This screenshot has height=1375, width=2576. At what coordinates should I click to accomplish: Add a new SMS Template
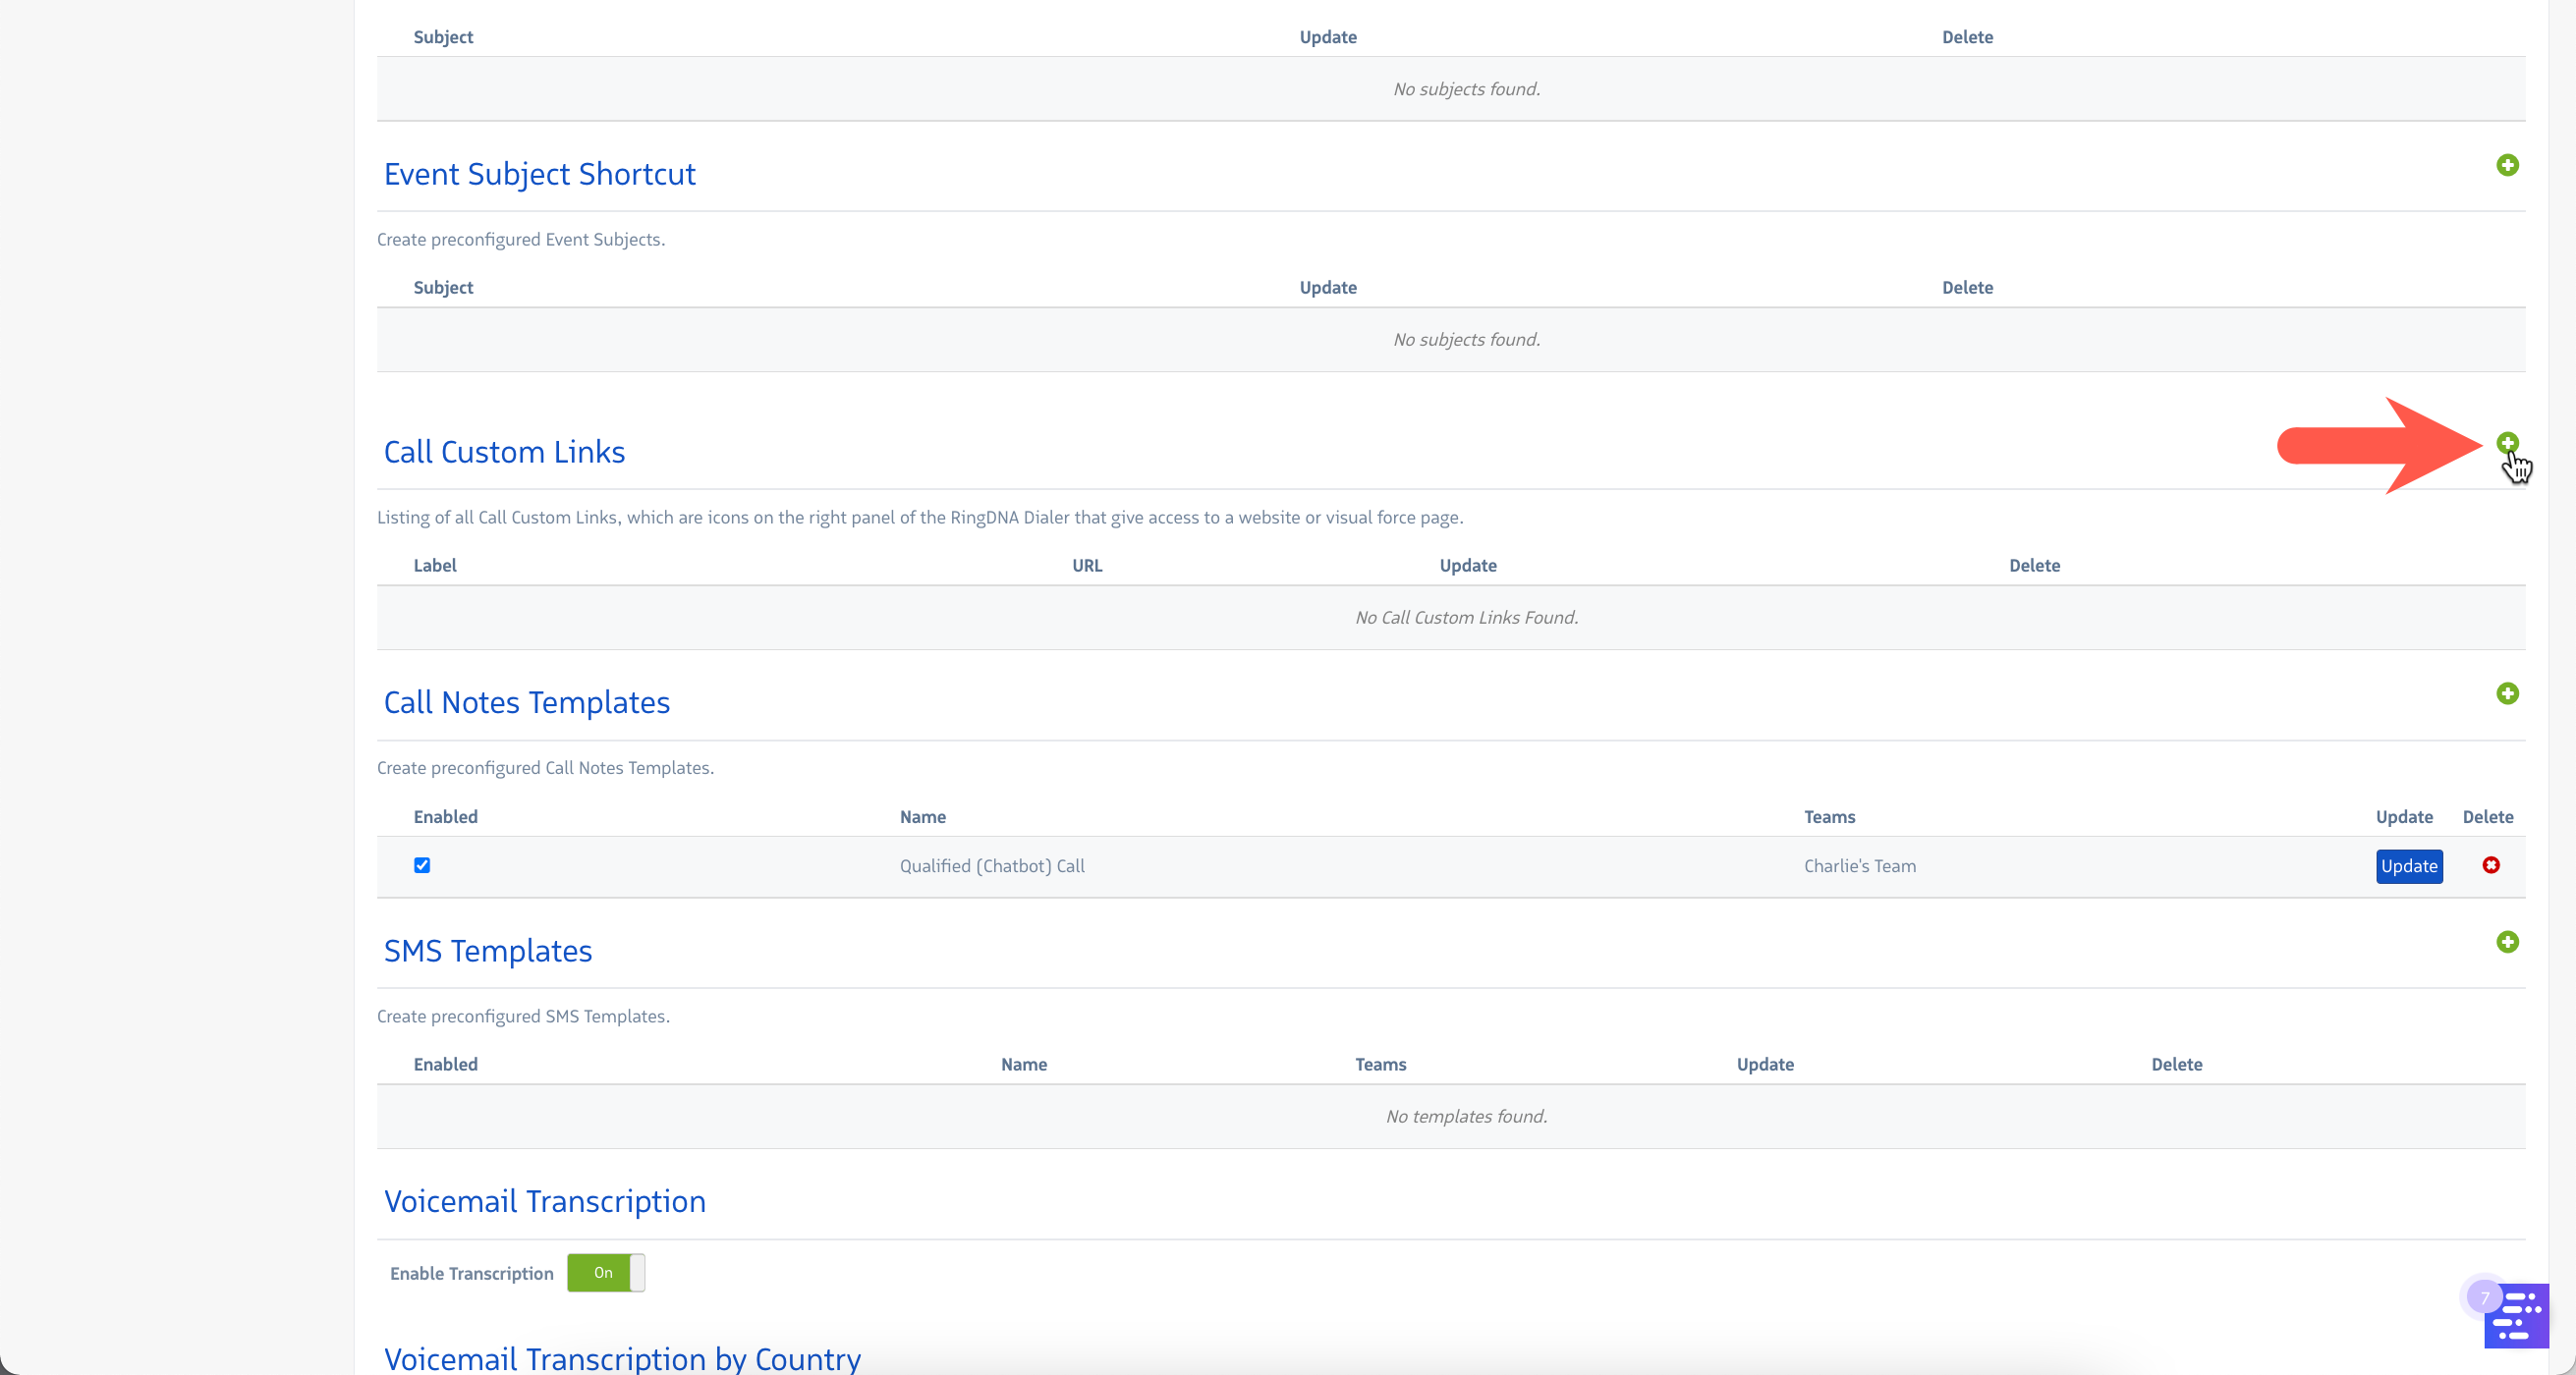[x=2506, y=942]
